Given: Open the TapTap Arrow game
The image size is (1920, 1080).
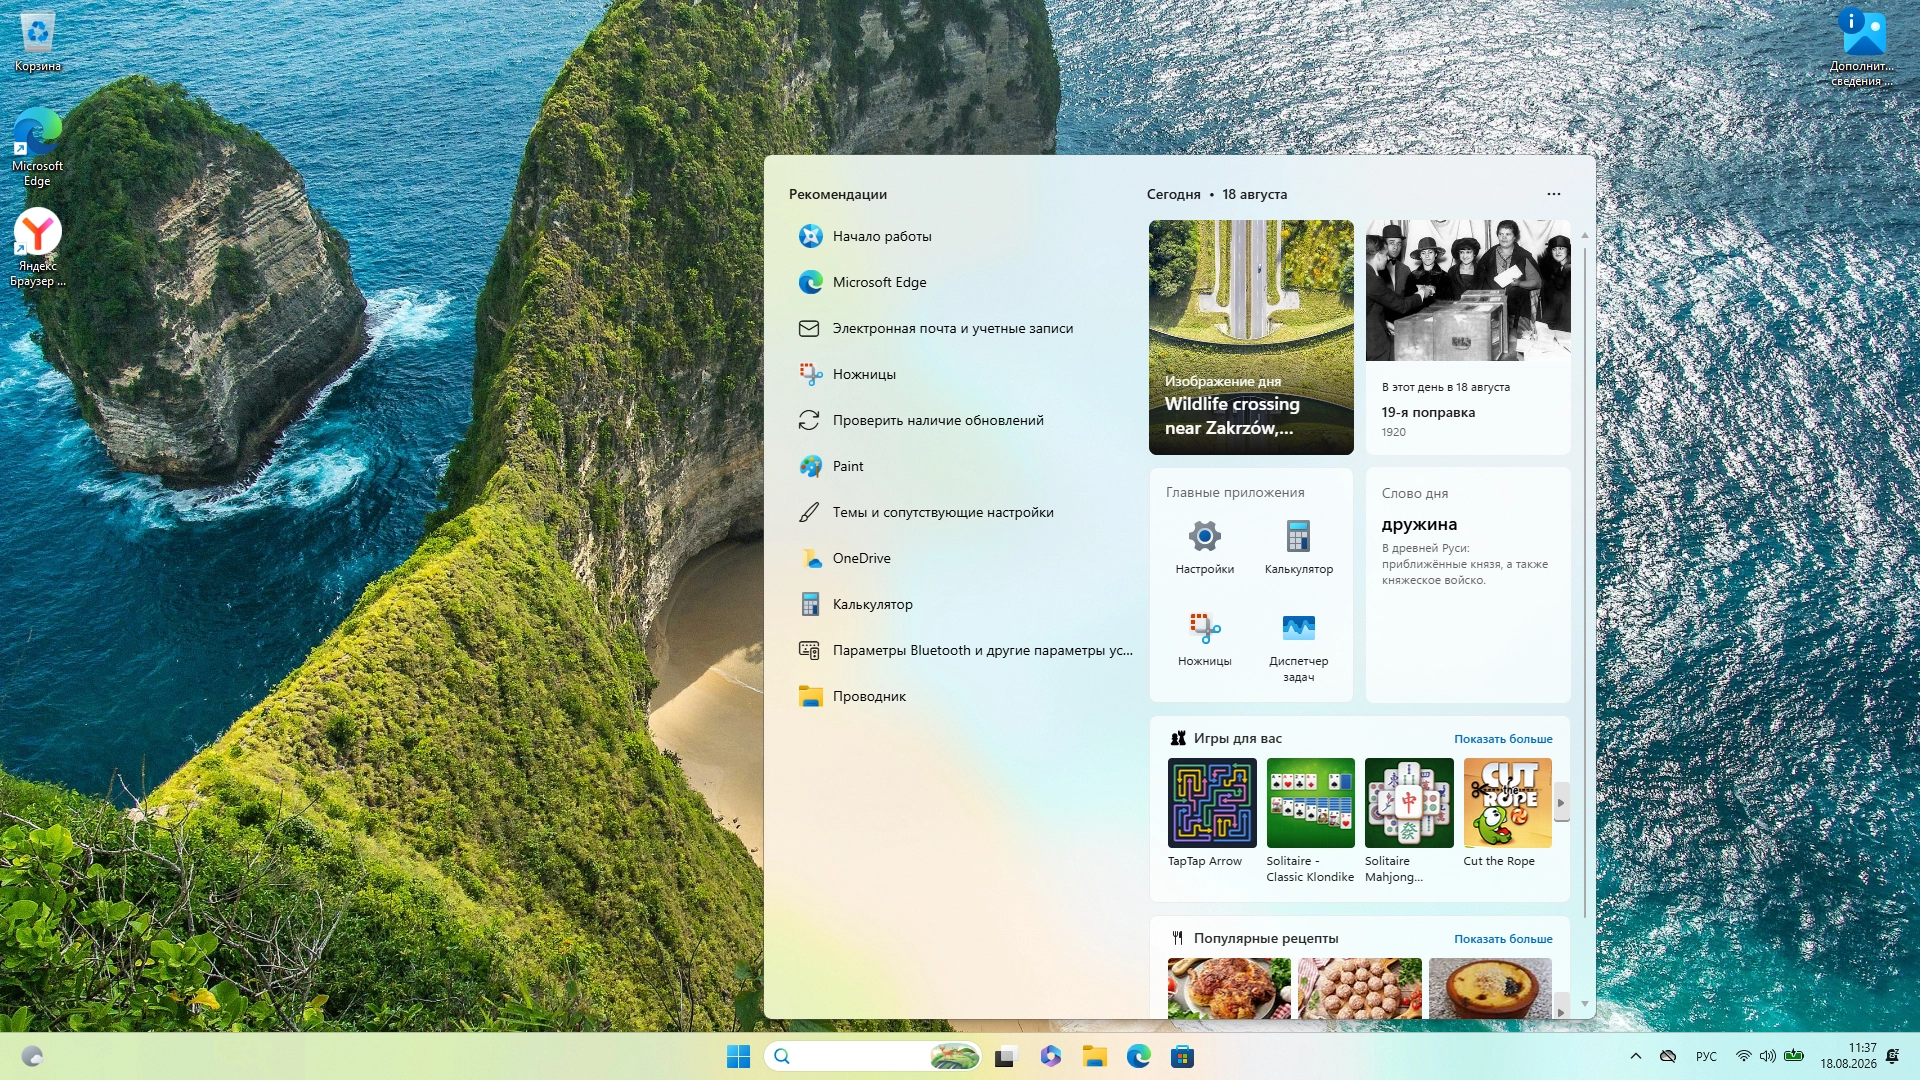Looking at the screenshot, I should pos(1212,813).
